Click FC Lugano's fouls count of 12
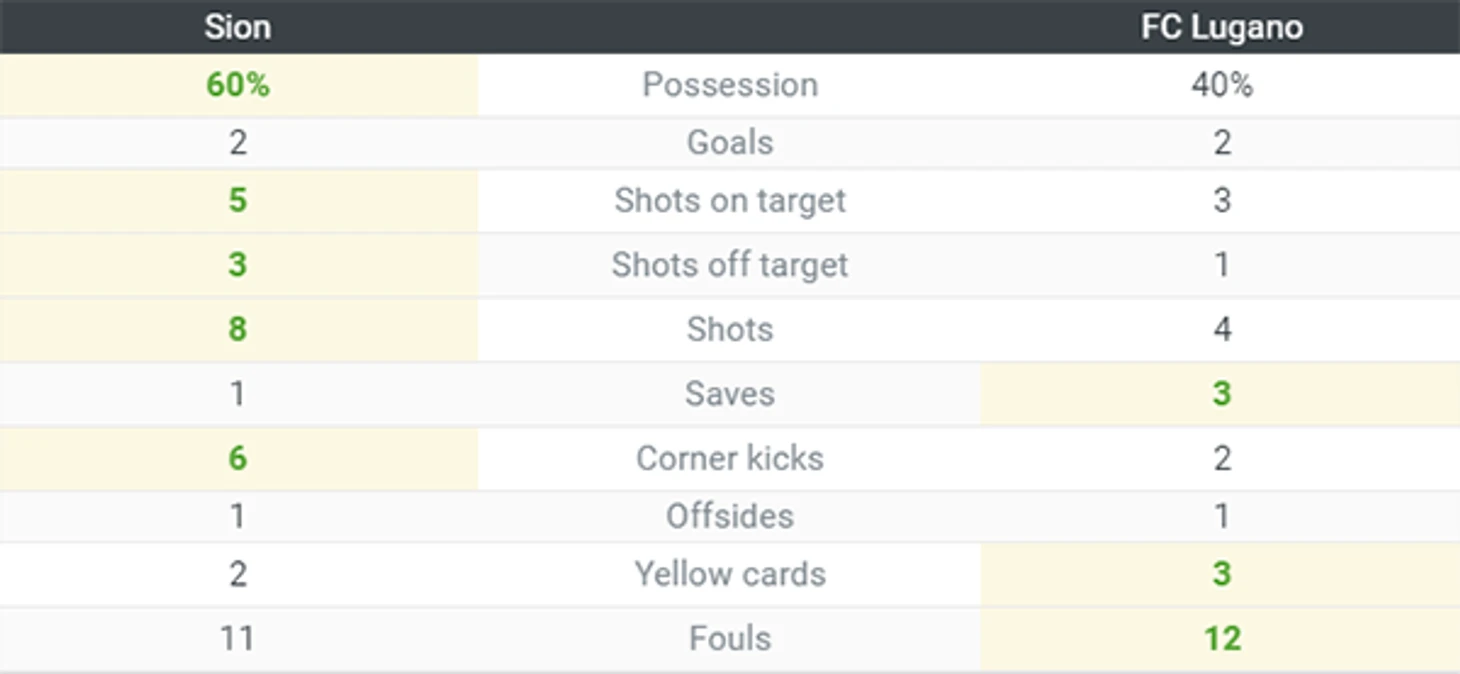The image size is (1460, 674). 1221,638
